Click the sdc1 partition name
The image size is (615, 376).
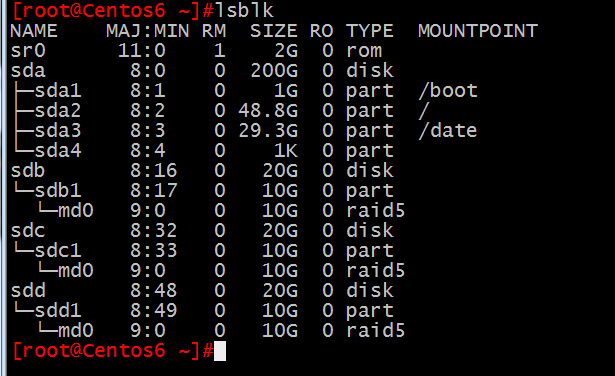click(x=58, y=251)
